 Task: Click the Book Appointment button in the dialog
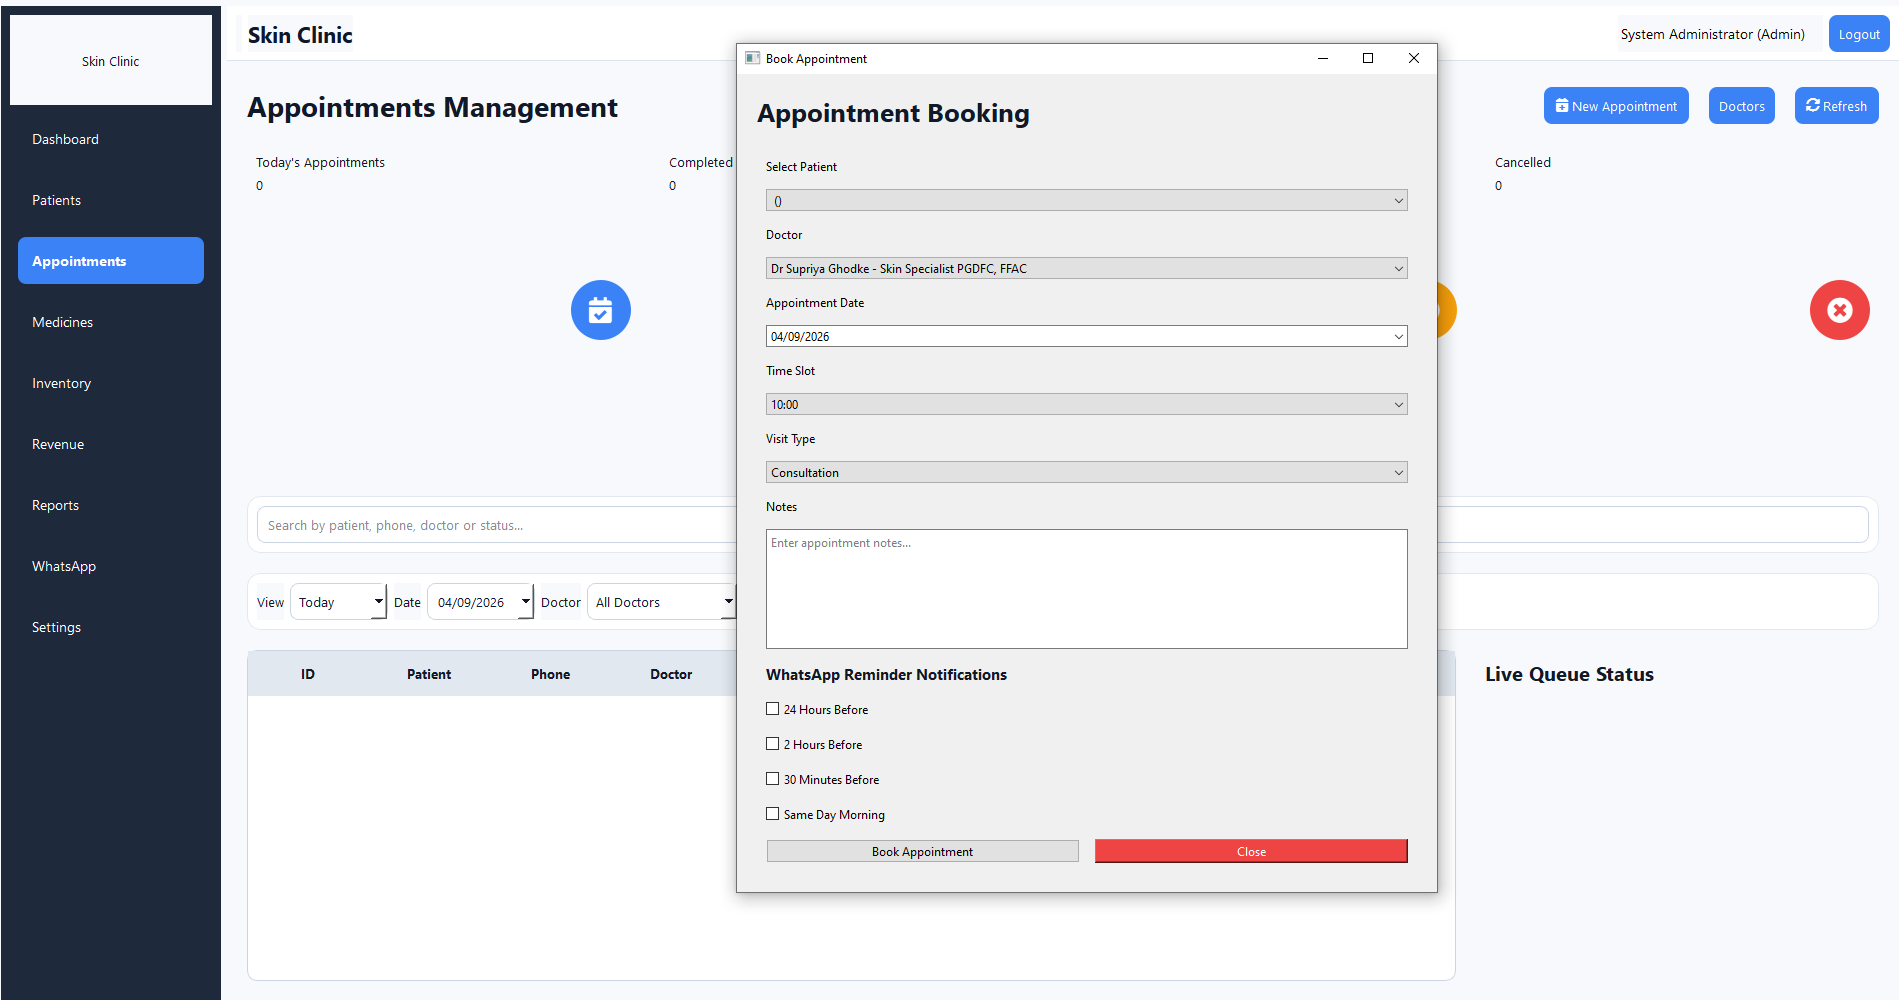922,851
